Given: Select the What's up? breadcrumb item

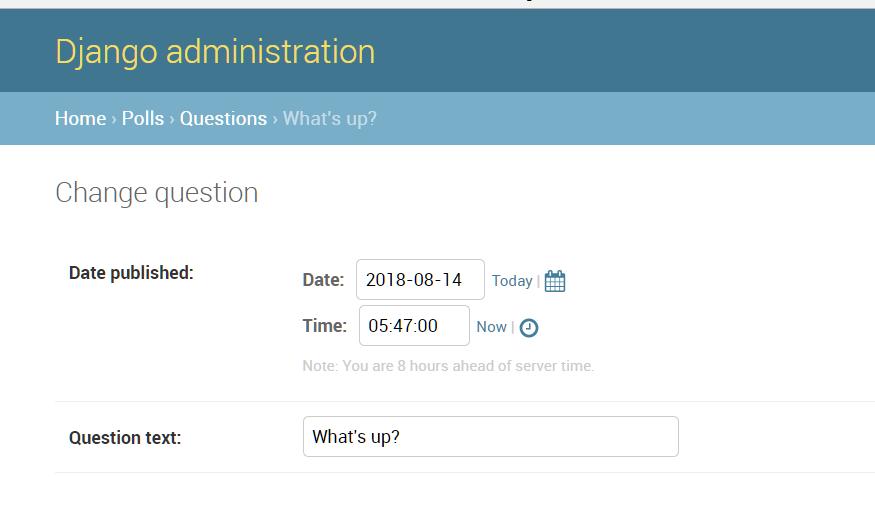Looking at the screenshot, I should point(329,118).
